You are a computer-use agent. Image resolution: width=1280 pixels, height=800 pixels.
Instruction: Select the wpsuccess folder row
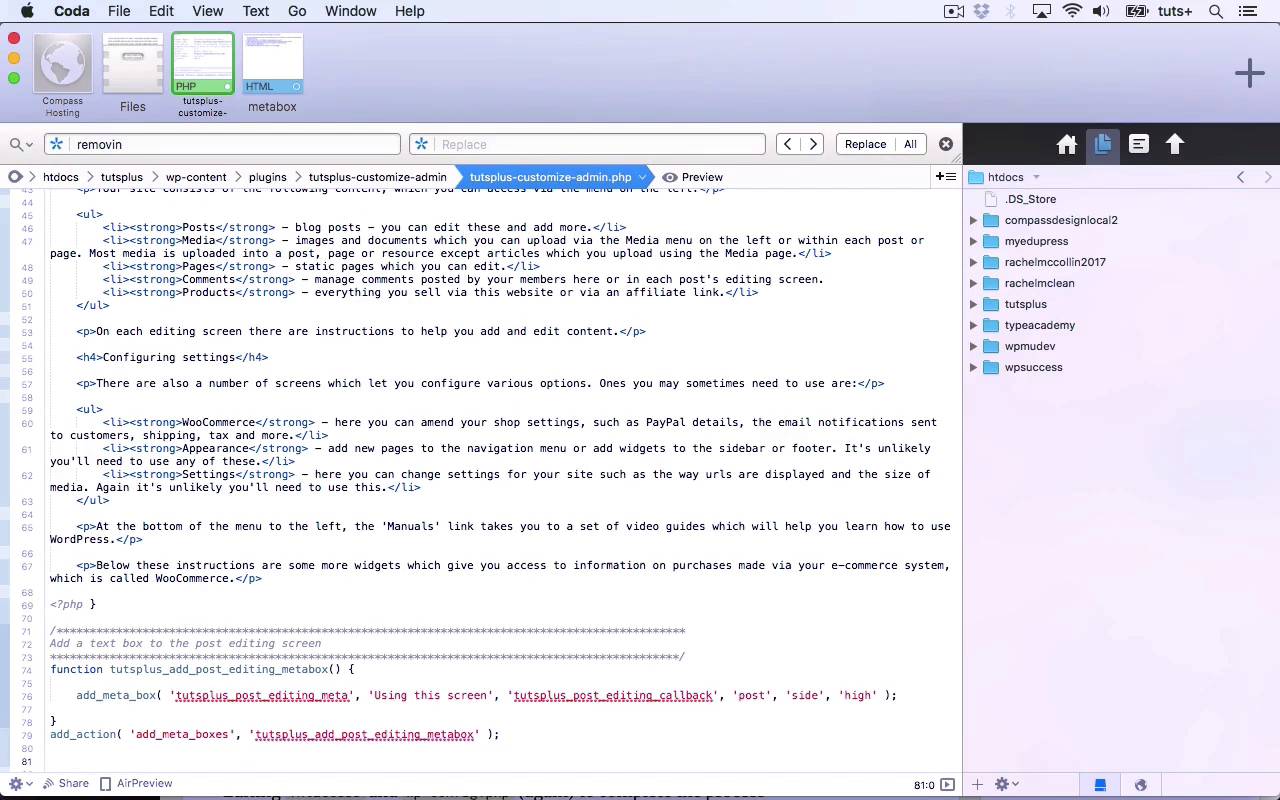(x=1121, y=367)
